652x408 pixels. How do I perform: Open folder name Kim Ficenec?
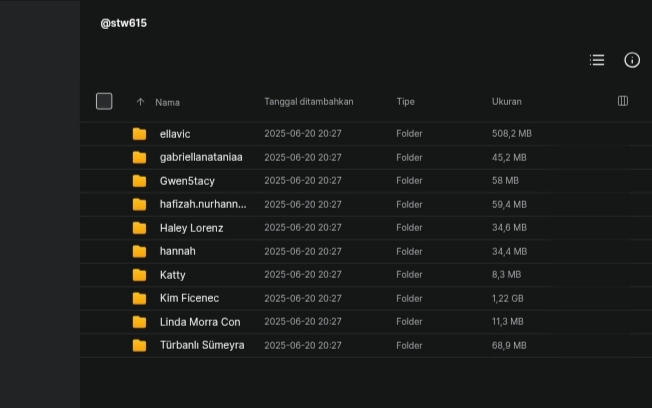pyautogui.click(x=189, y=298)
